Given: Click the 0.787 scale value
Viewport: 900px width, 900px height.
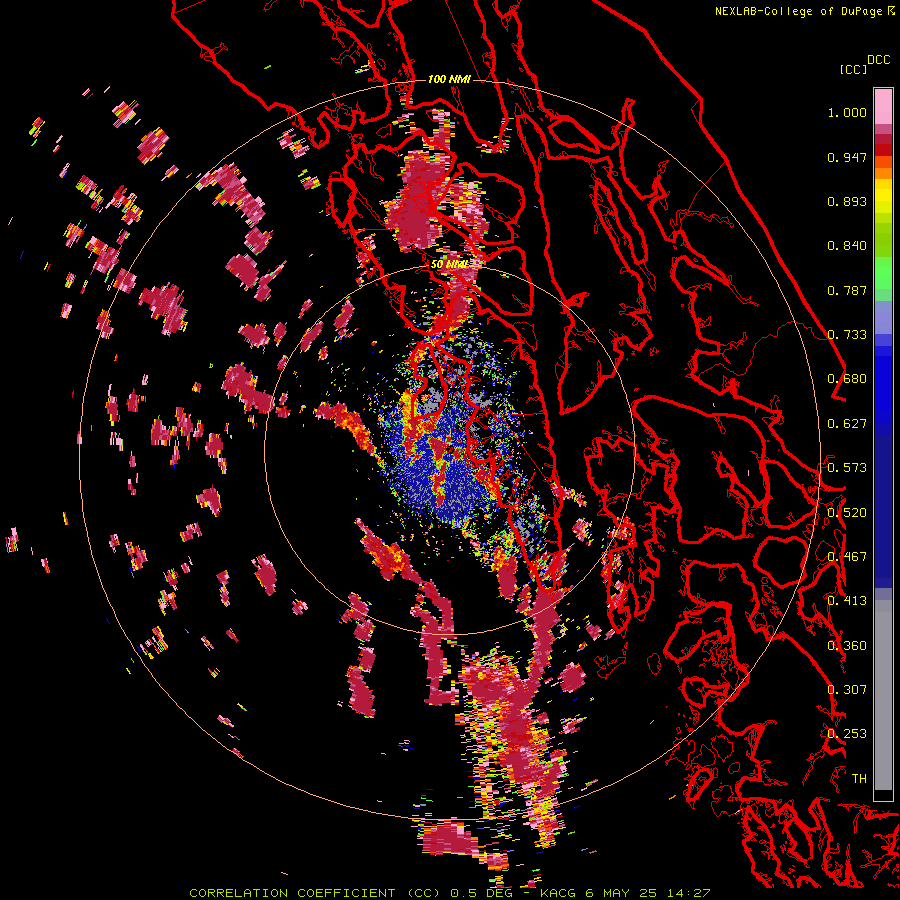Looking at the screenshot, I should 847,290.
